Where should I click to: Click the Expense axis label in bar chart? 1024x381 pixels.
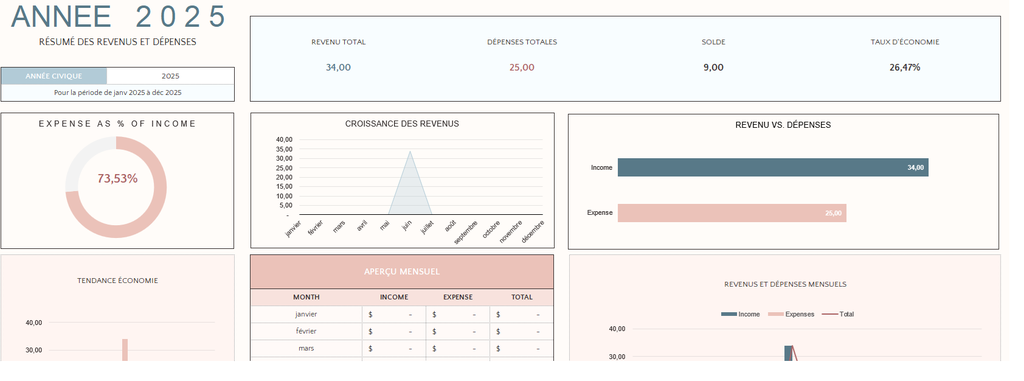click(600, 212)
